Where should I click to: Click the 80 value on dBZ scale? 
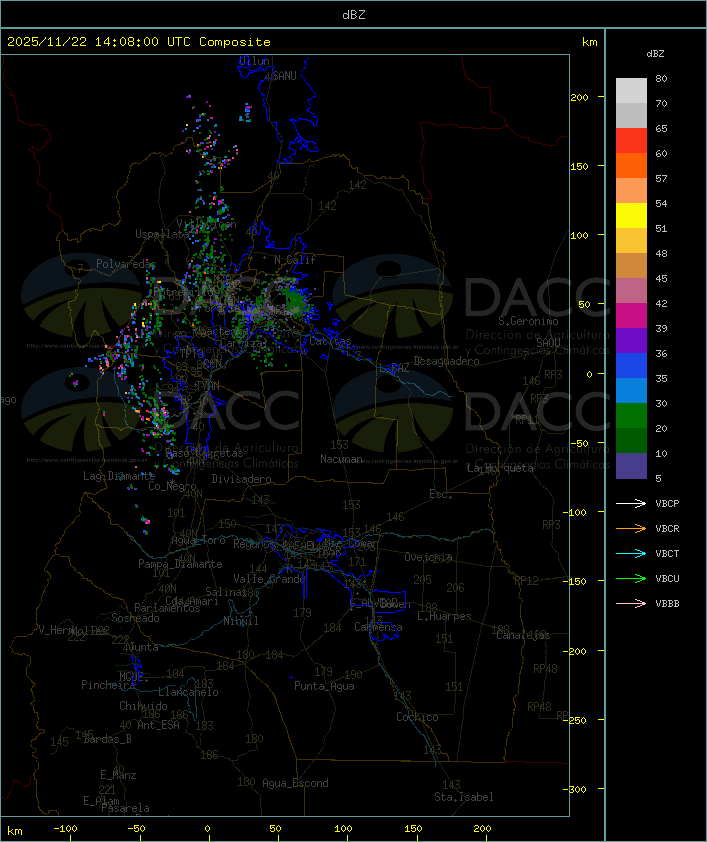[x=661, y=78]
